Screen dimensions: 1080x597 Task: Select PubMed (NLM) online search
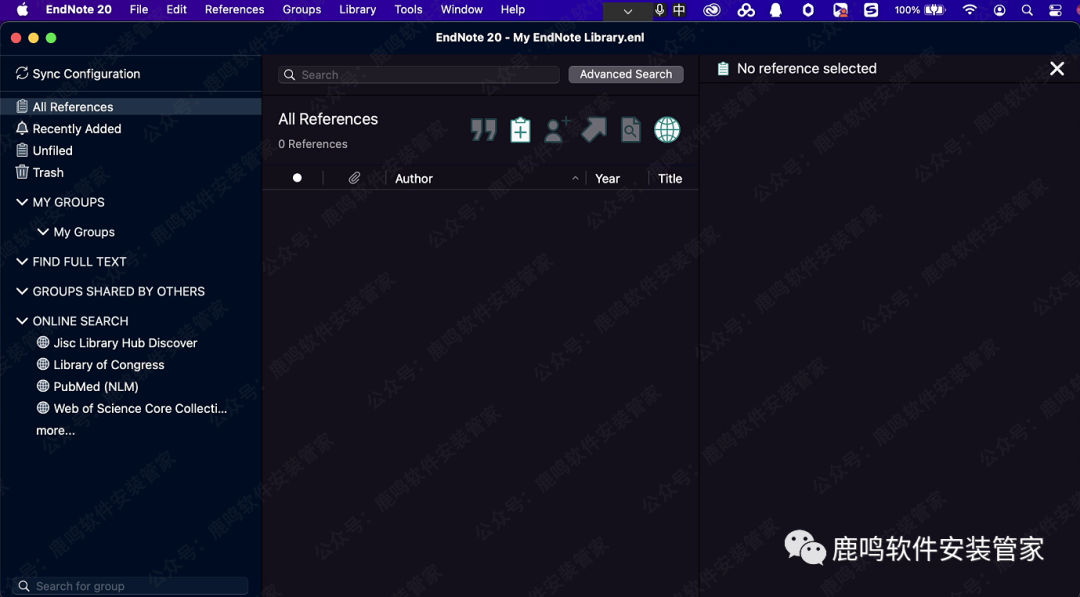[96, 387]
